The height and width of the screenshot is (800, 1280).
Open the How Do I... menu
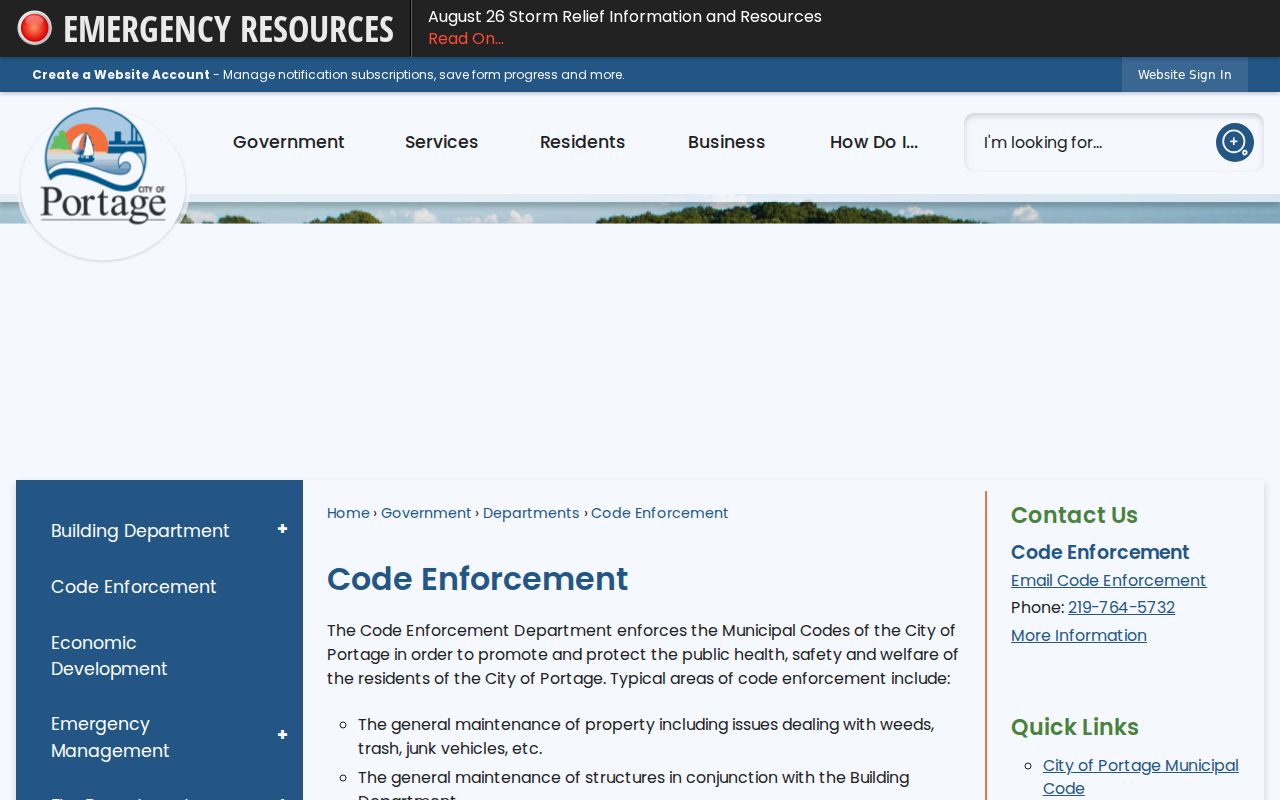pyautogui.click(x=874, y=142)
